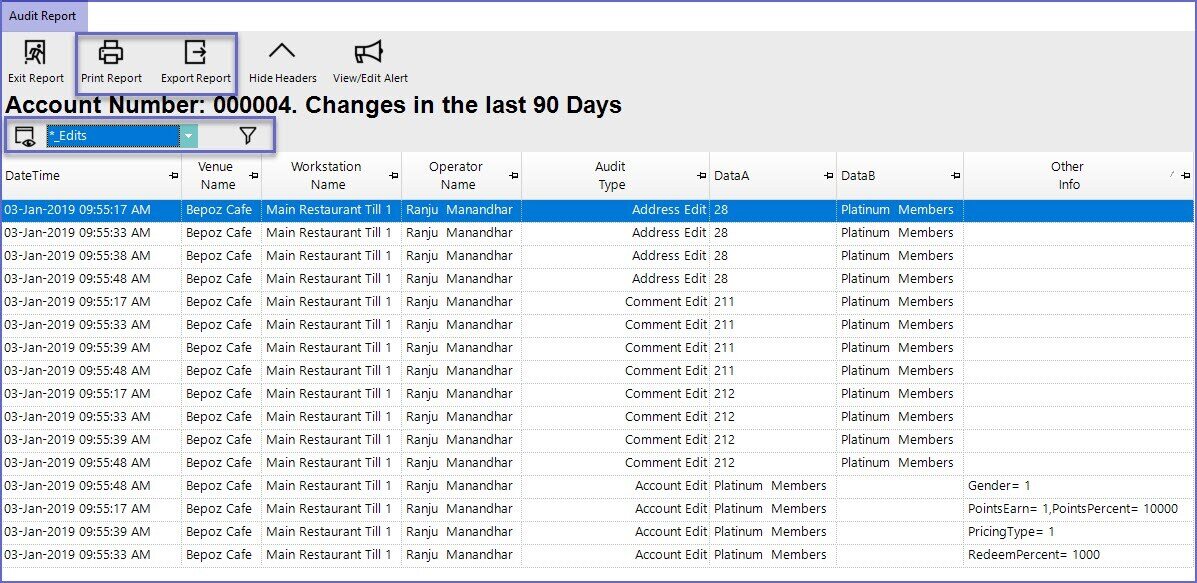The image size is (1197, 583).
Task: Click the Export Report icon
Action: pyautogui.click(x=195, y=53)
